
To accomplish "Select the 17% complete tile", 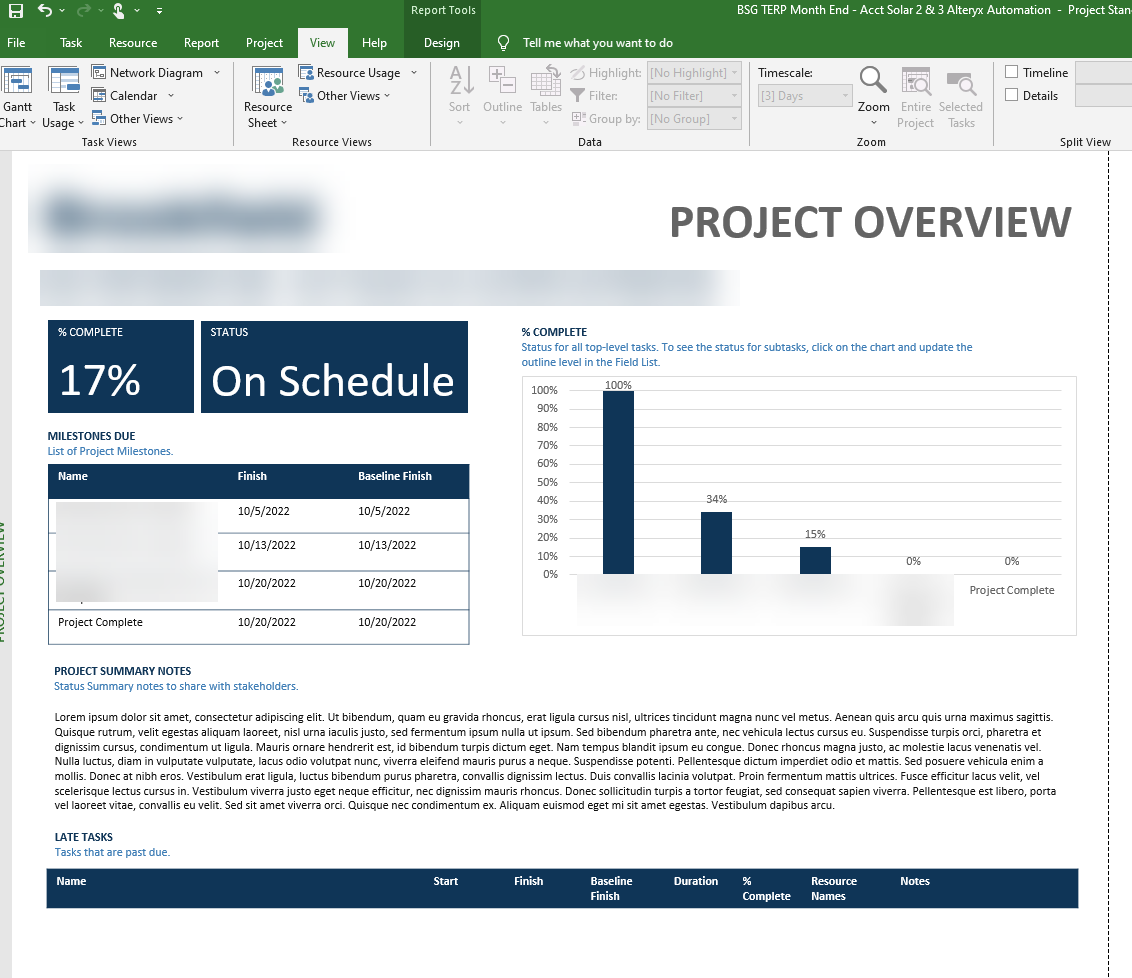I will tap(121, 367).
